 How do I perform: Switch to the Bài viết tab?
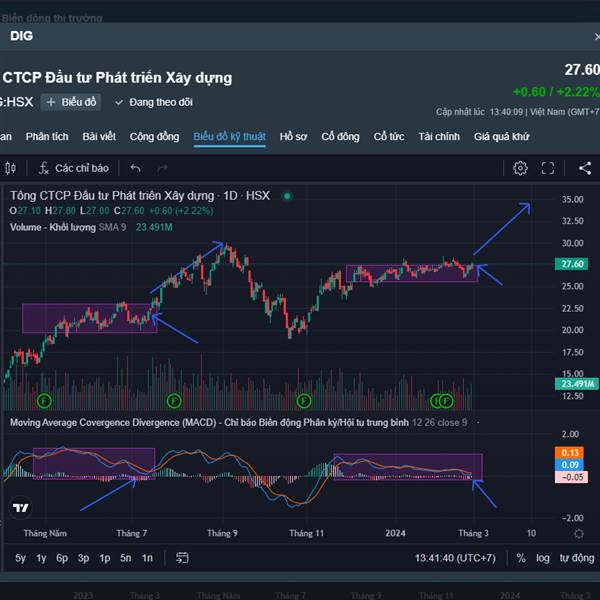tap(99, 137)
